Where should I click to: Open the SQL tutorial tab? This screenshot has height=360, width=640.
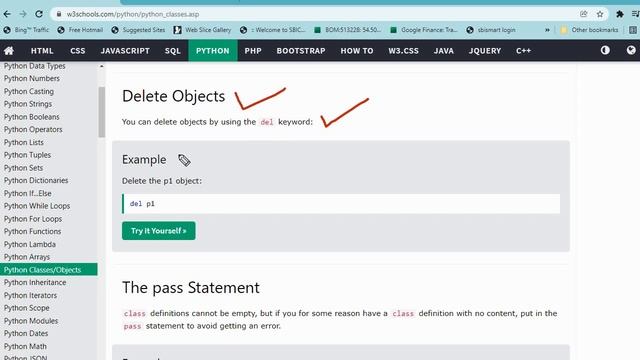[173, 51]
